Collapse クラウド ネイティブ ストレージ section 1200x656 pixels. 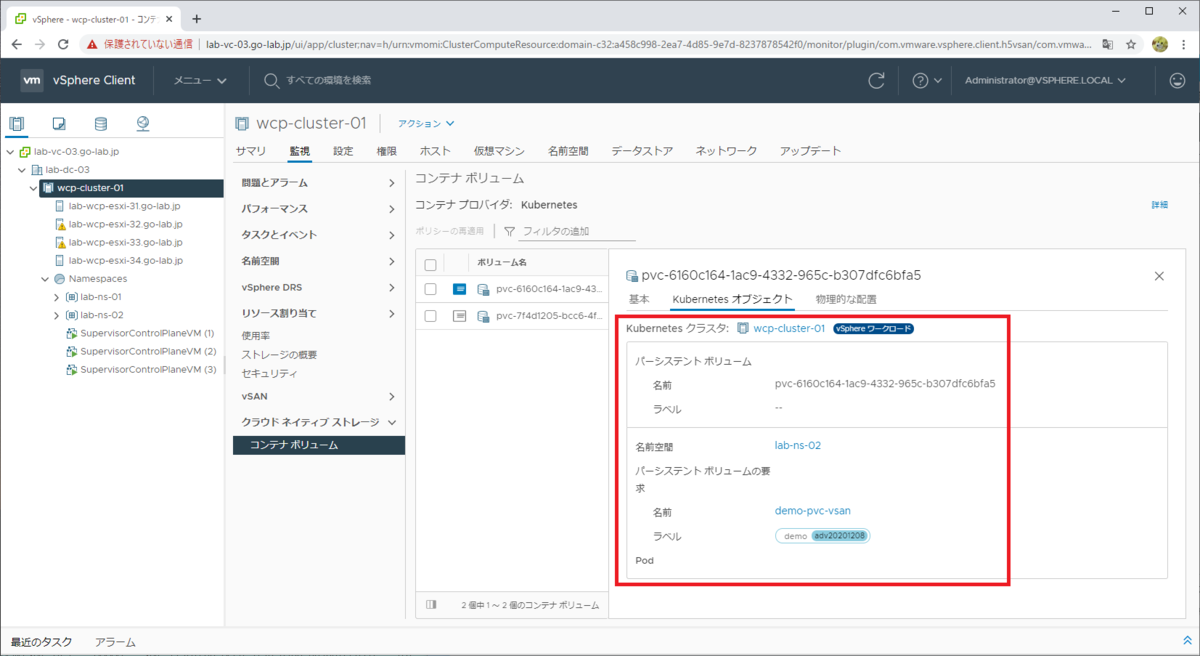click(319, 423)
